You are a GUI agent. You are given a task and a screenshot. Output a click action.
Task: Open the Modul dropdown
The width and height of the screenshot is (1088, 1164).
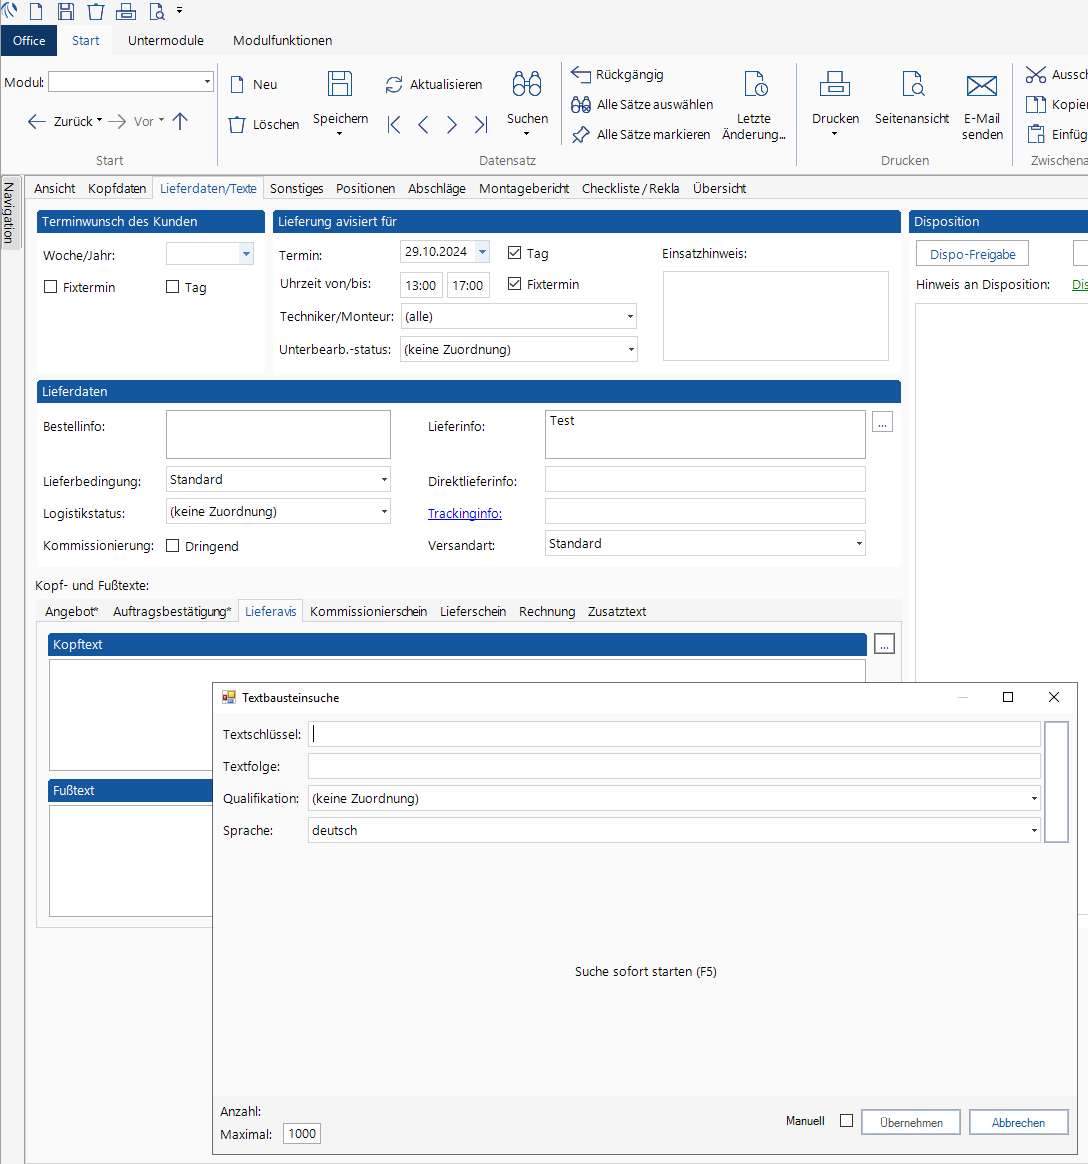point(207,82)
